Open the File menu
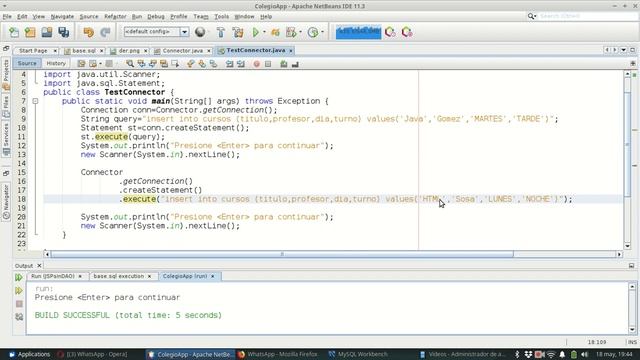The image size is (640, 360). tap(7, 16)
